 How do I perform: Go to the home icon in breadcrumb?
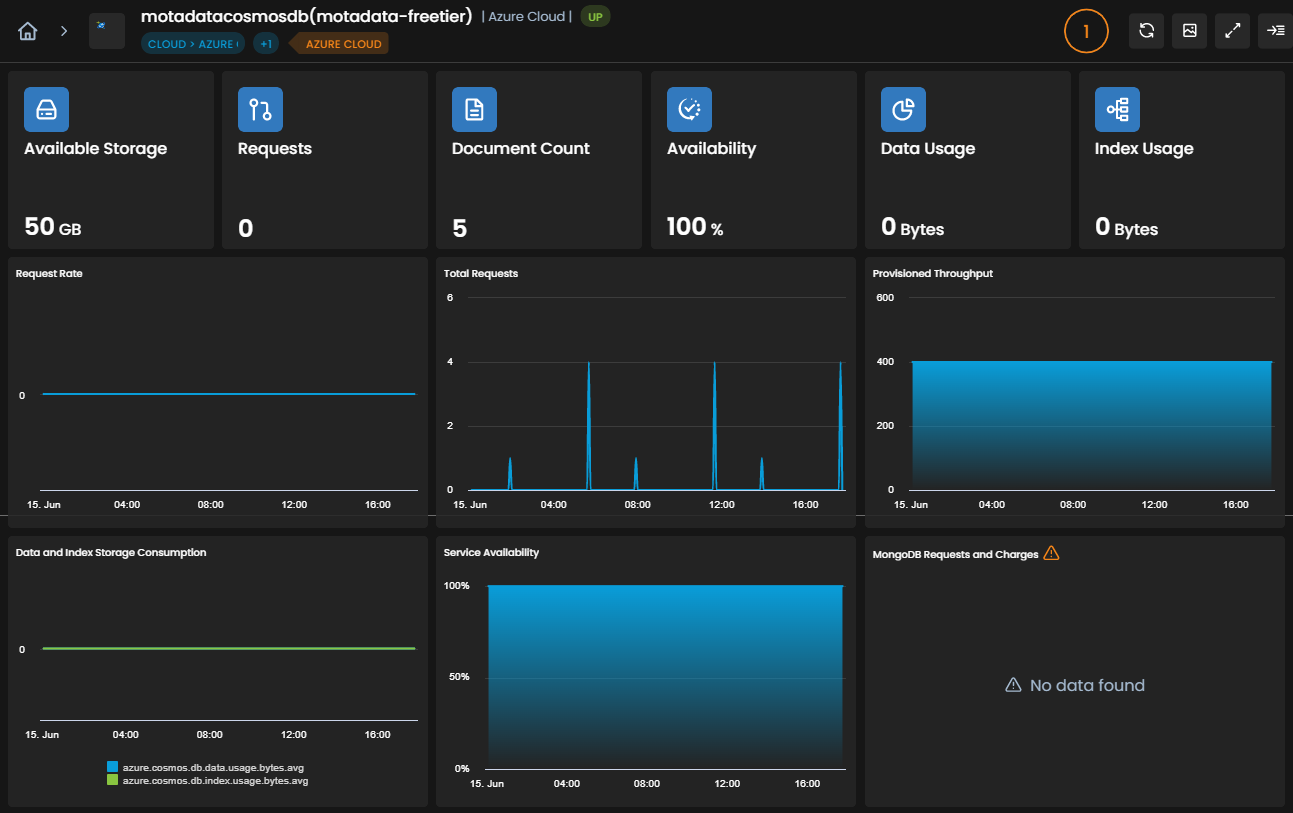click(28, 31)
